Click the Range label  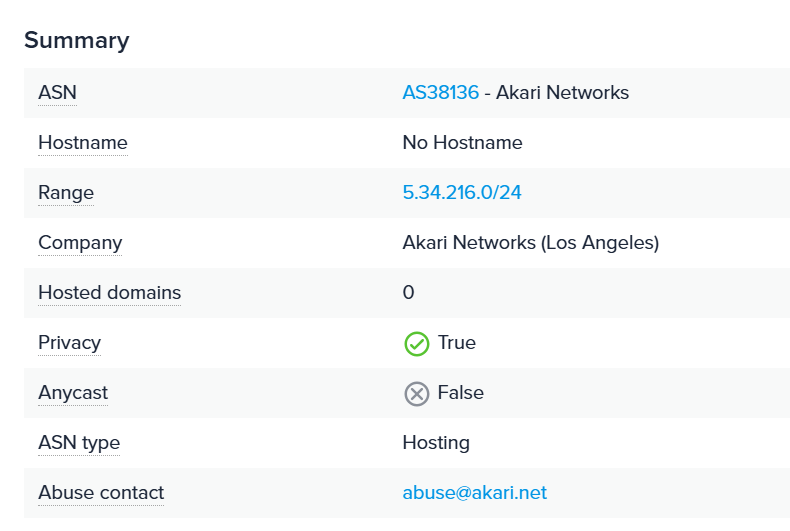66,193
